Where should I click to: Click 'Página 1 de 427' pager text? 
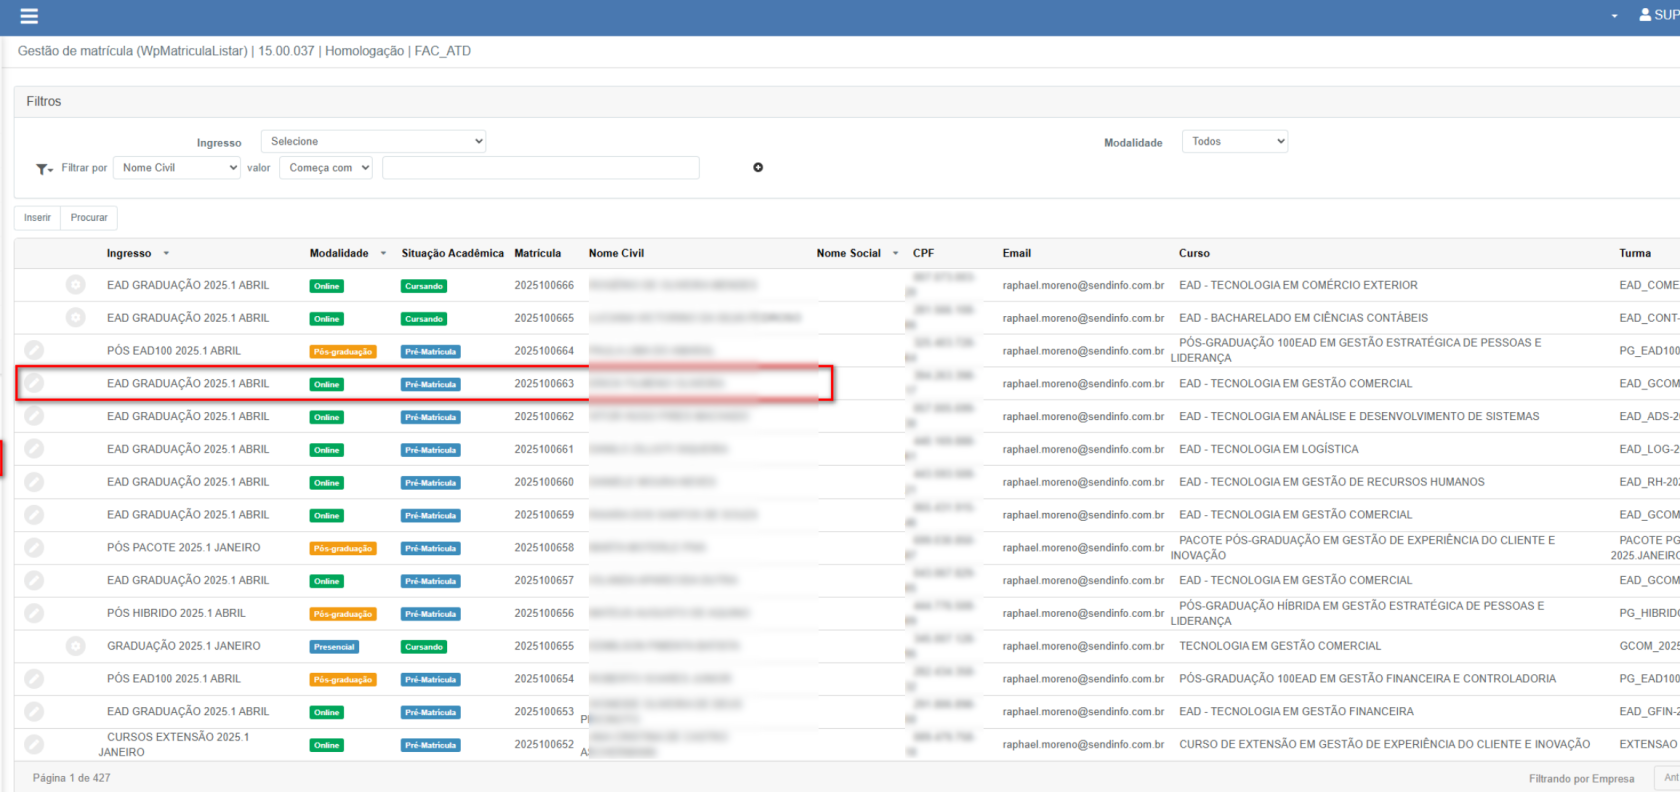72,778
